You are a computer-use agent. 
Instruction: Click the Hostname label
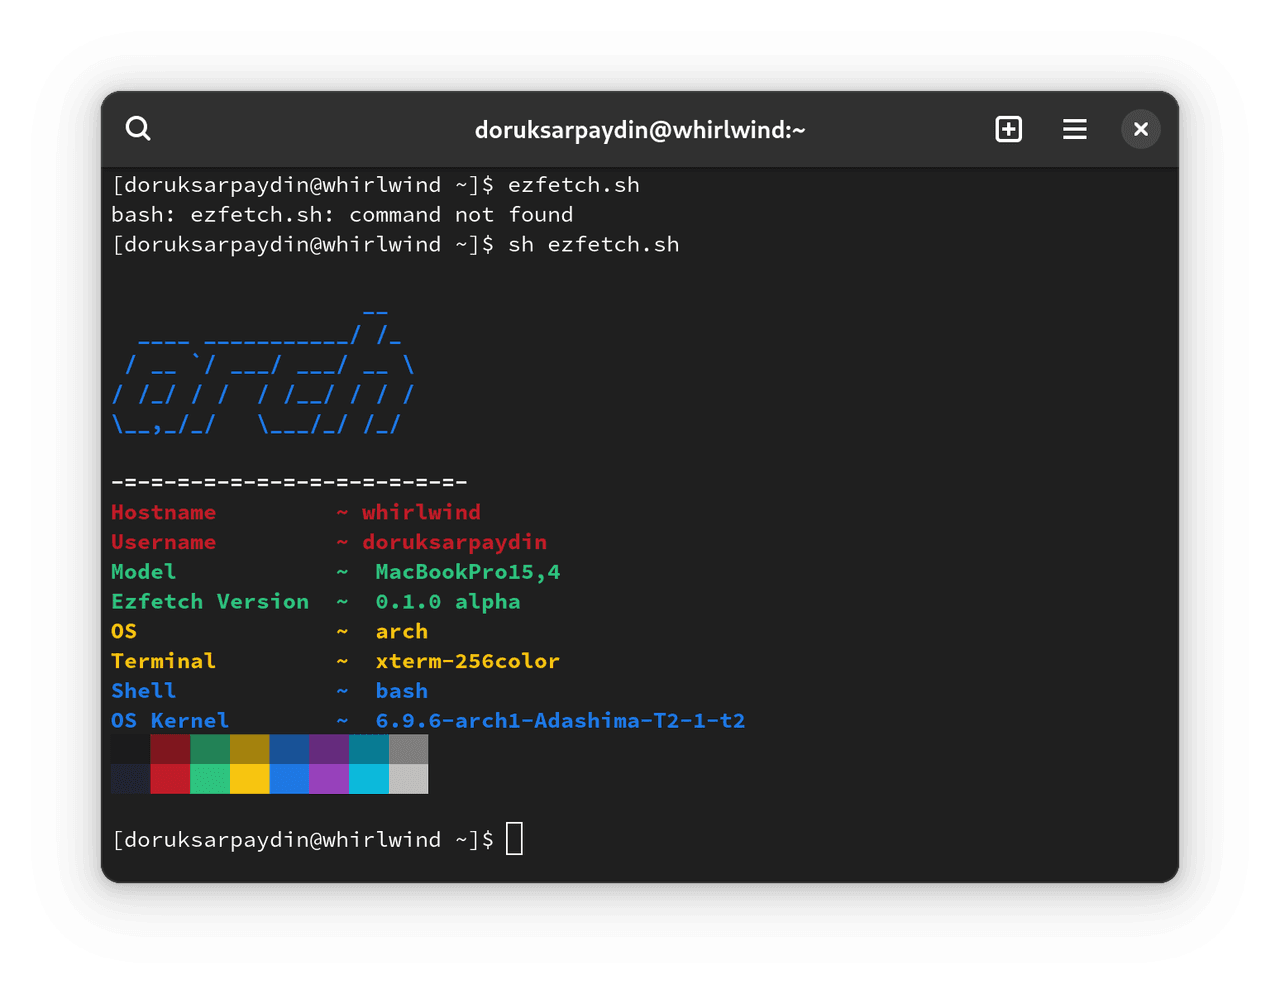[163, 512]
